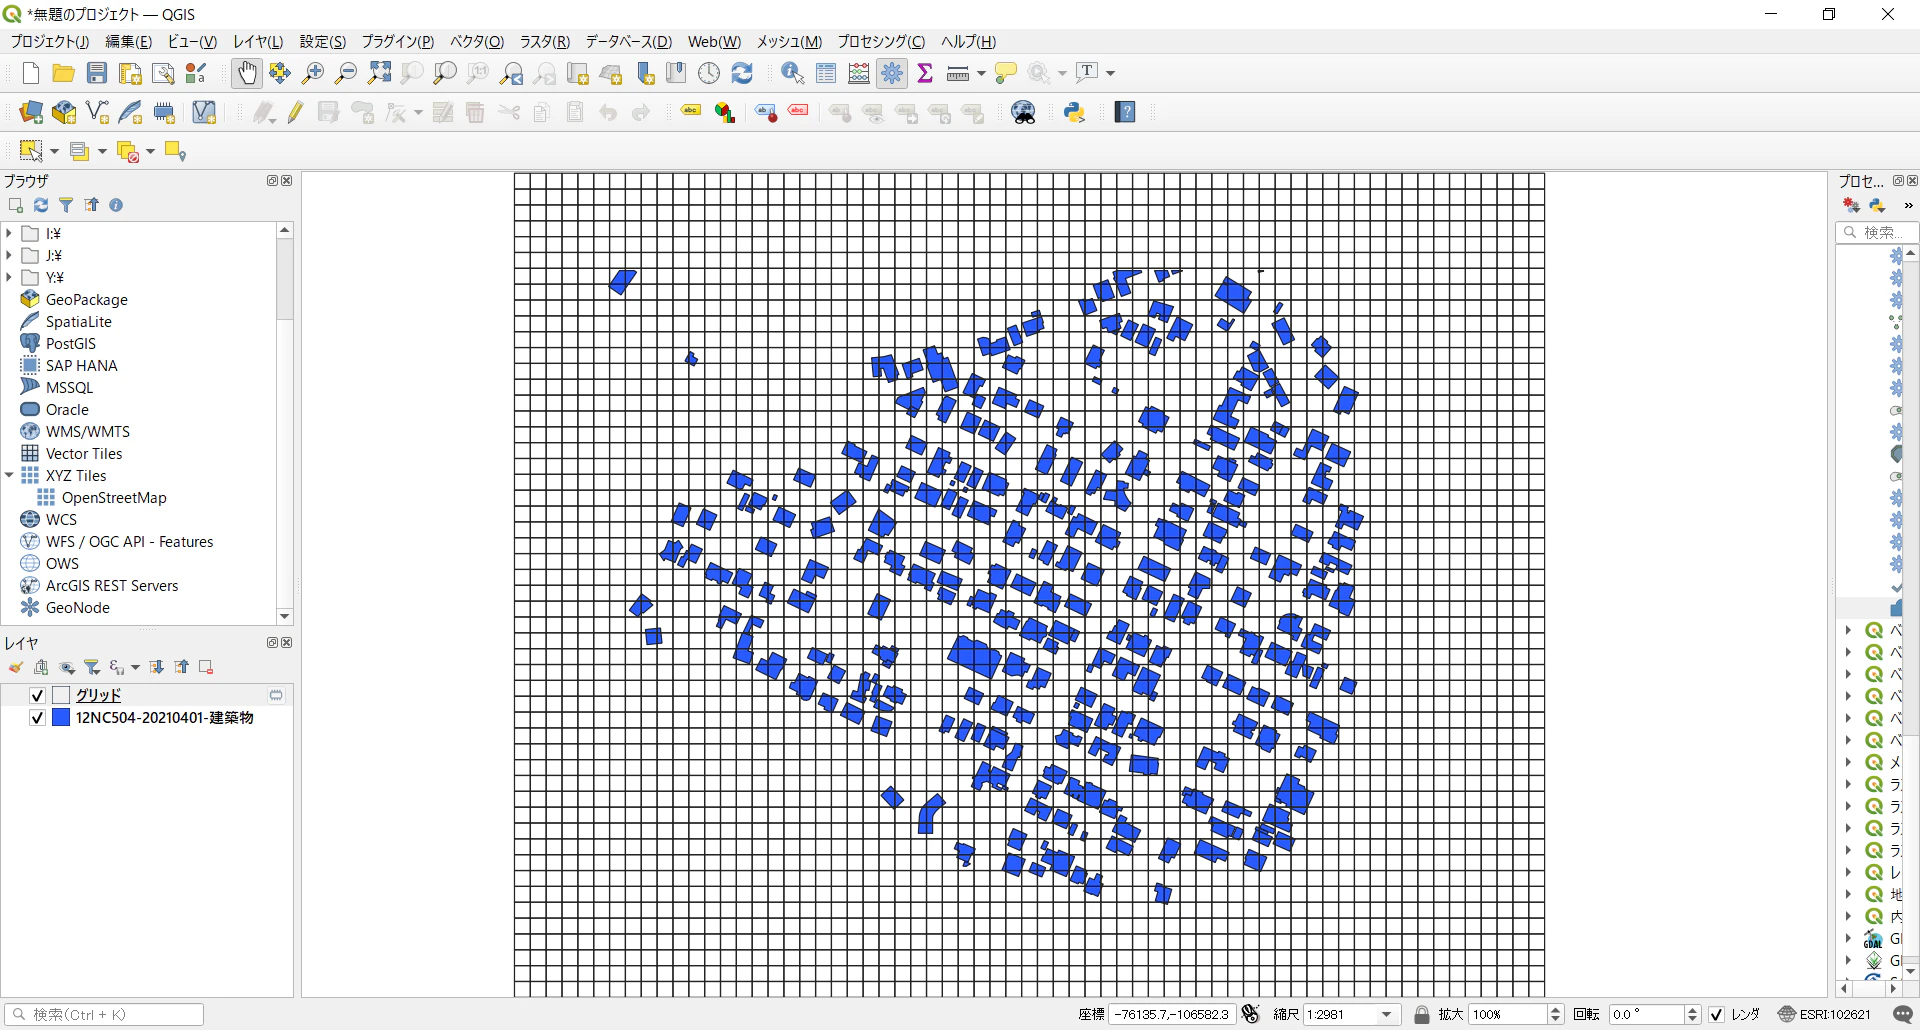Toggle the scale lock icon
This screenshot has width=1920, height=1030.
click(x=1422, y=1014)
